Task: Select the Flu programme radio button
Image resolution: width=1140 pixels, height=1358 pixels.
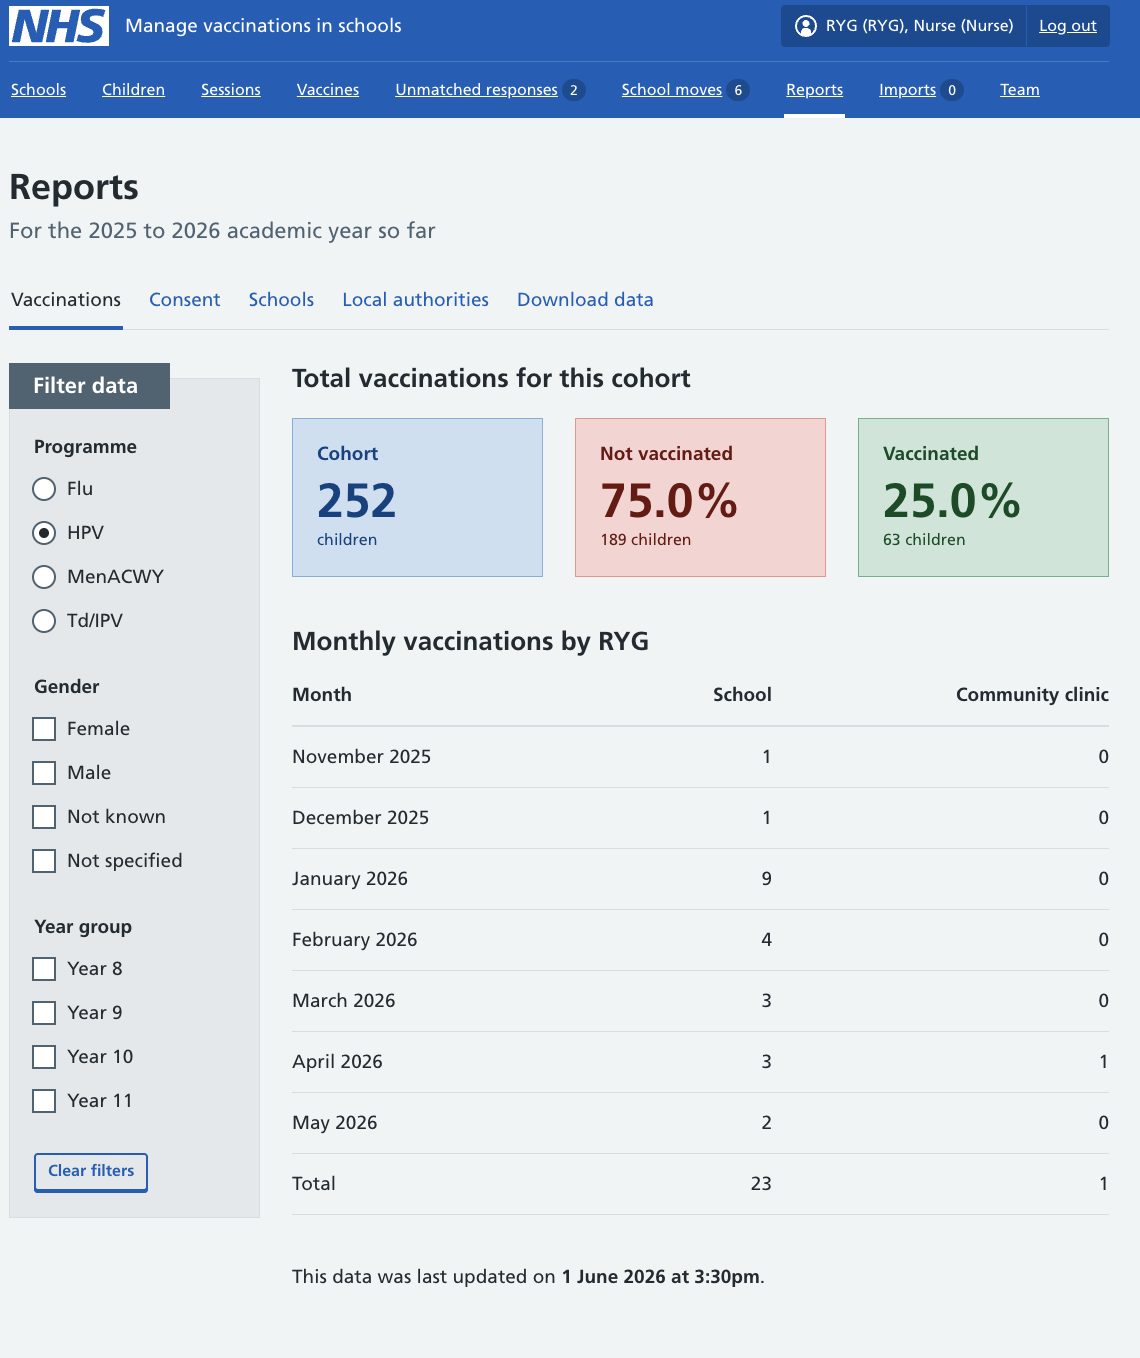Action: 44,489
